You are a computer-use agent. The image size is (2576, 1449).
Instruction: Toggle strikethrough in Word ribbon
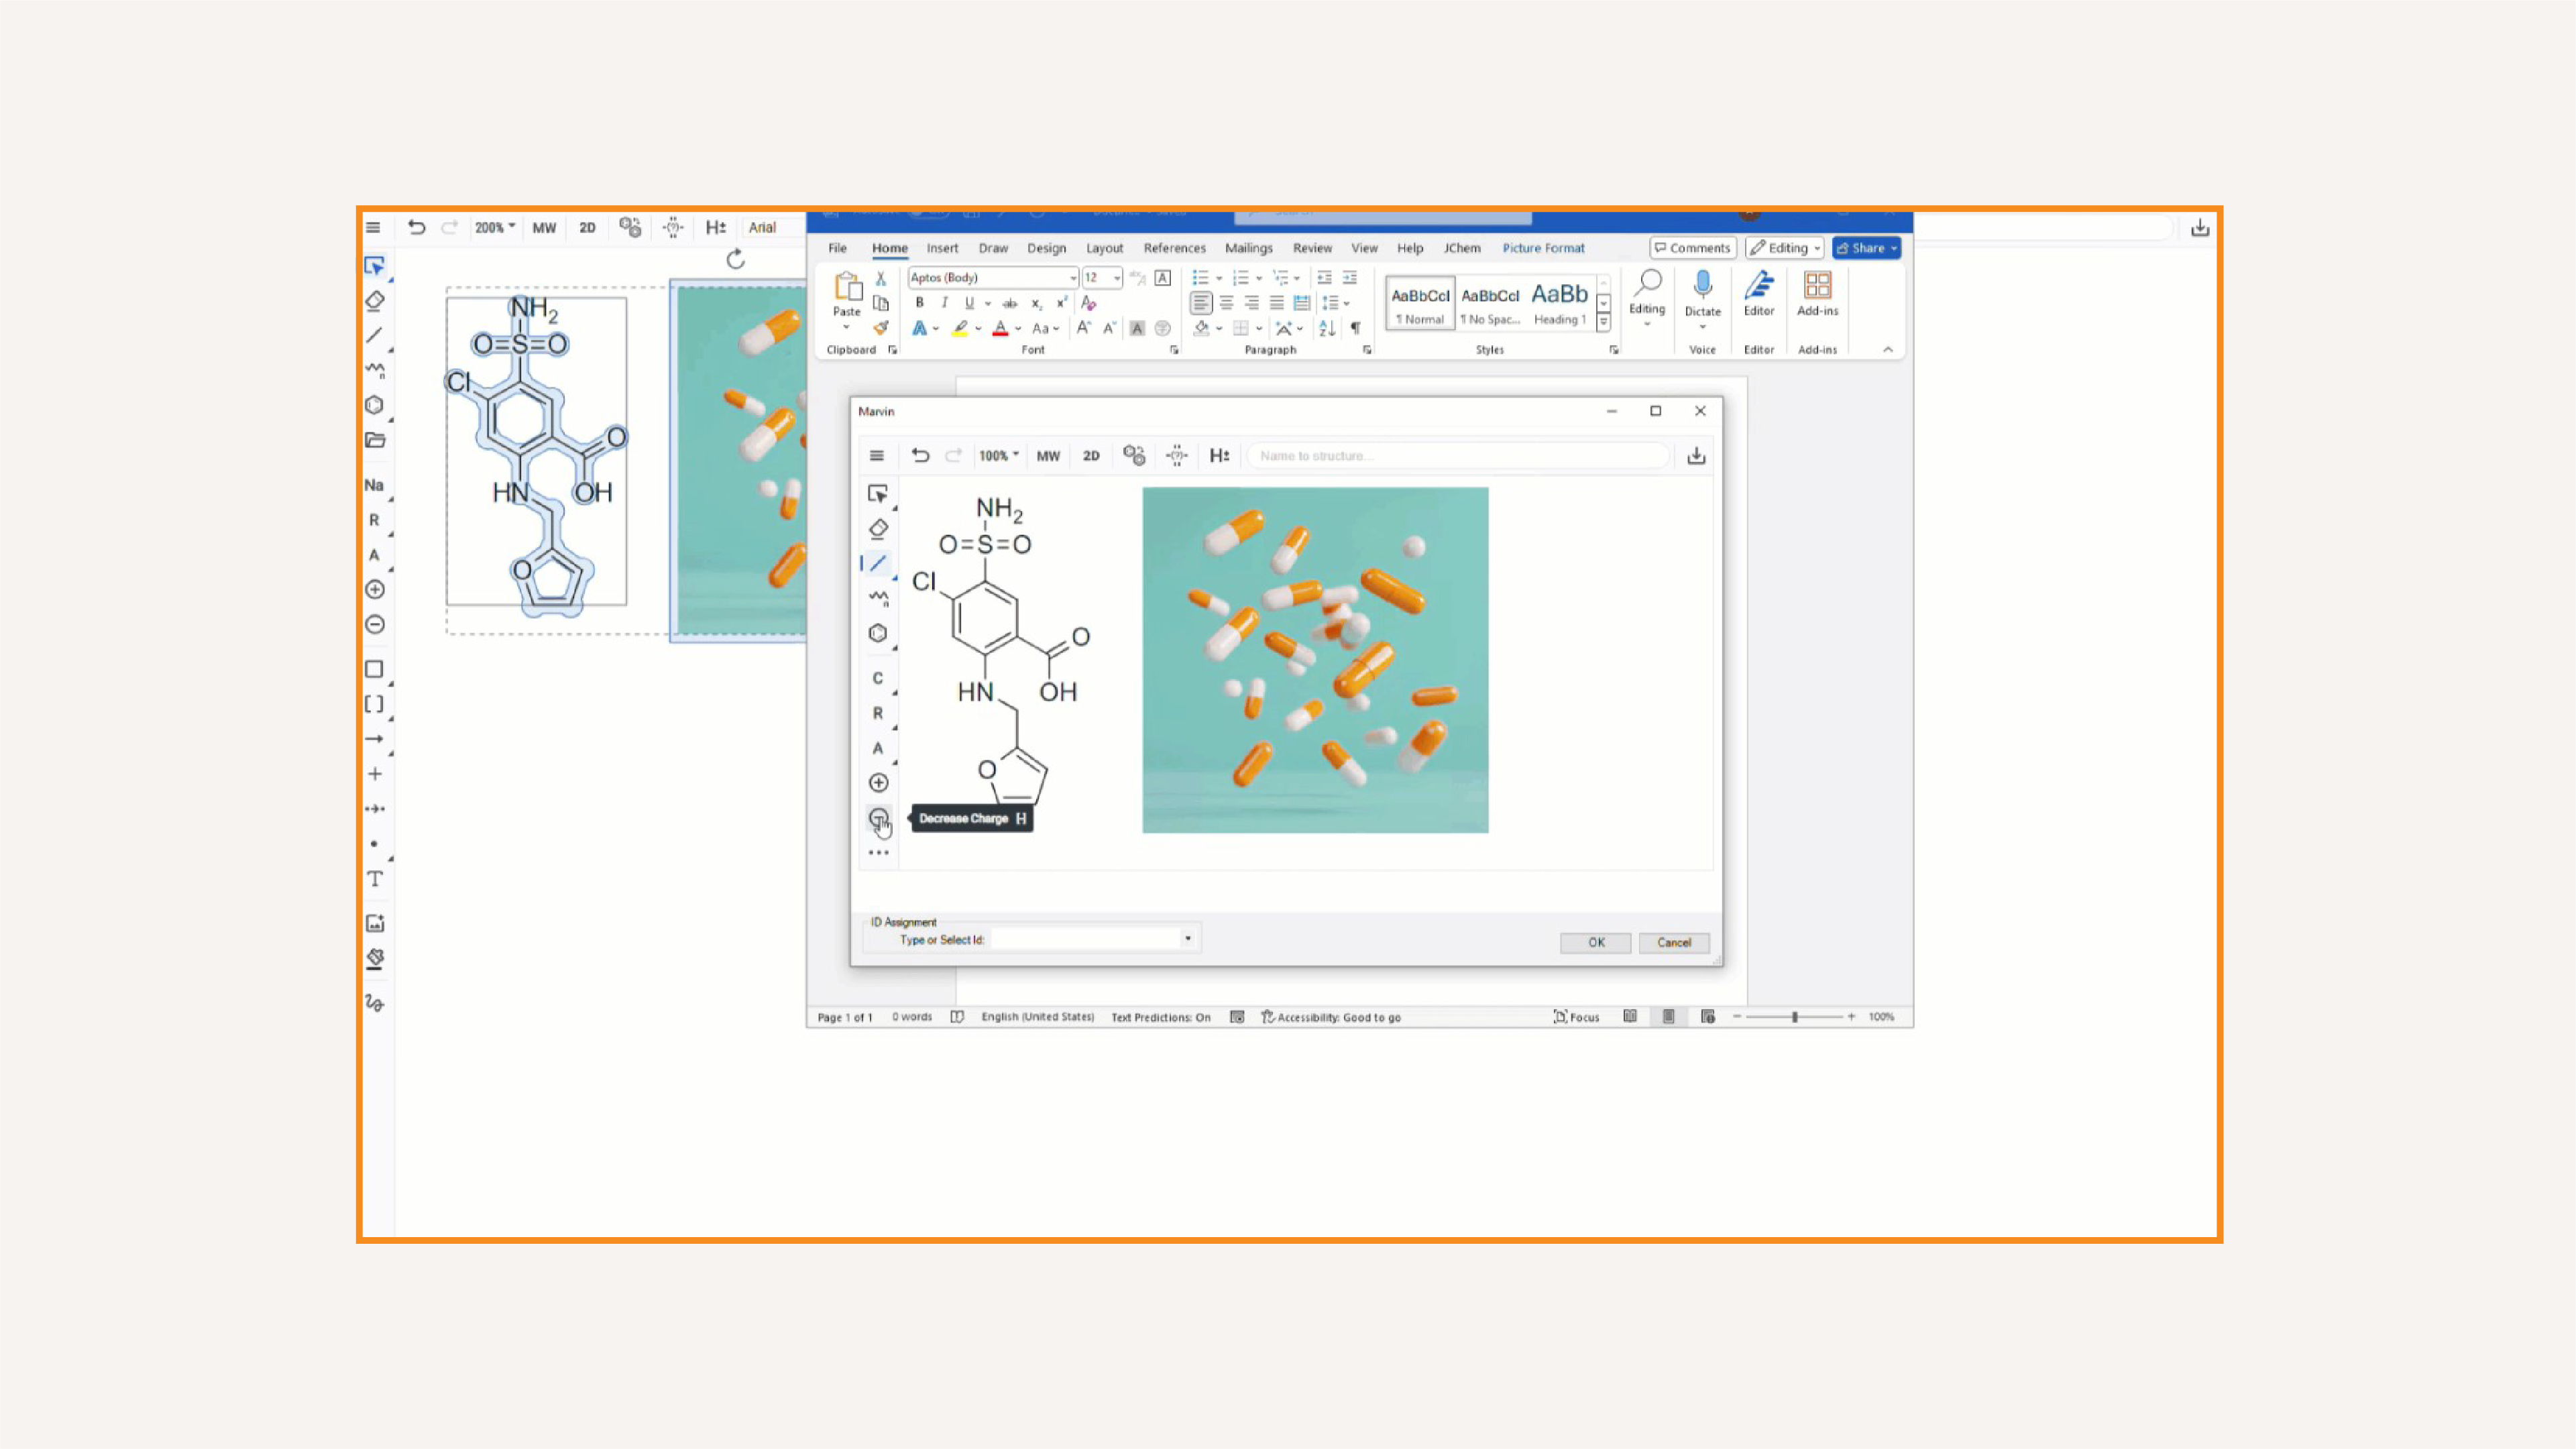pyautogui.click(x=1010, y=303)
